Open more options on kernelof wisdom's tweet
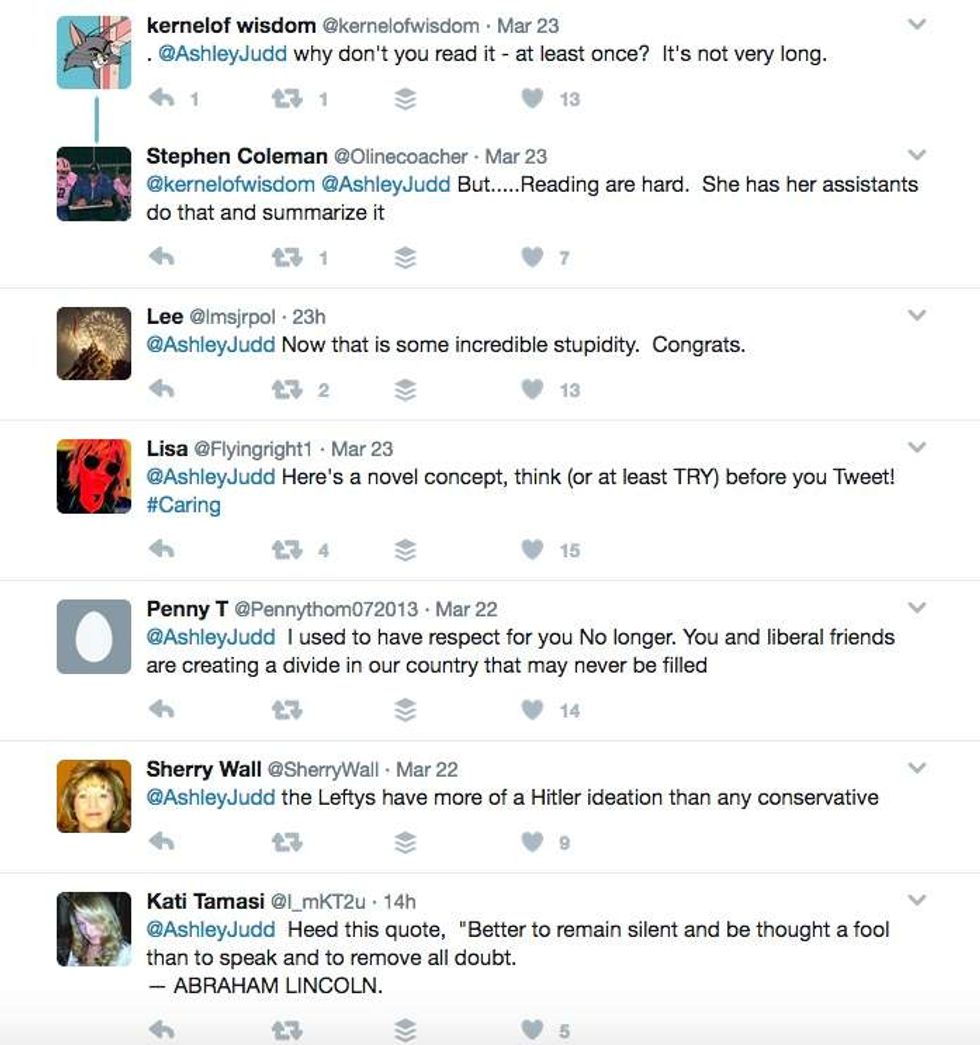 tap(917, 25)
